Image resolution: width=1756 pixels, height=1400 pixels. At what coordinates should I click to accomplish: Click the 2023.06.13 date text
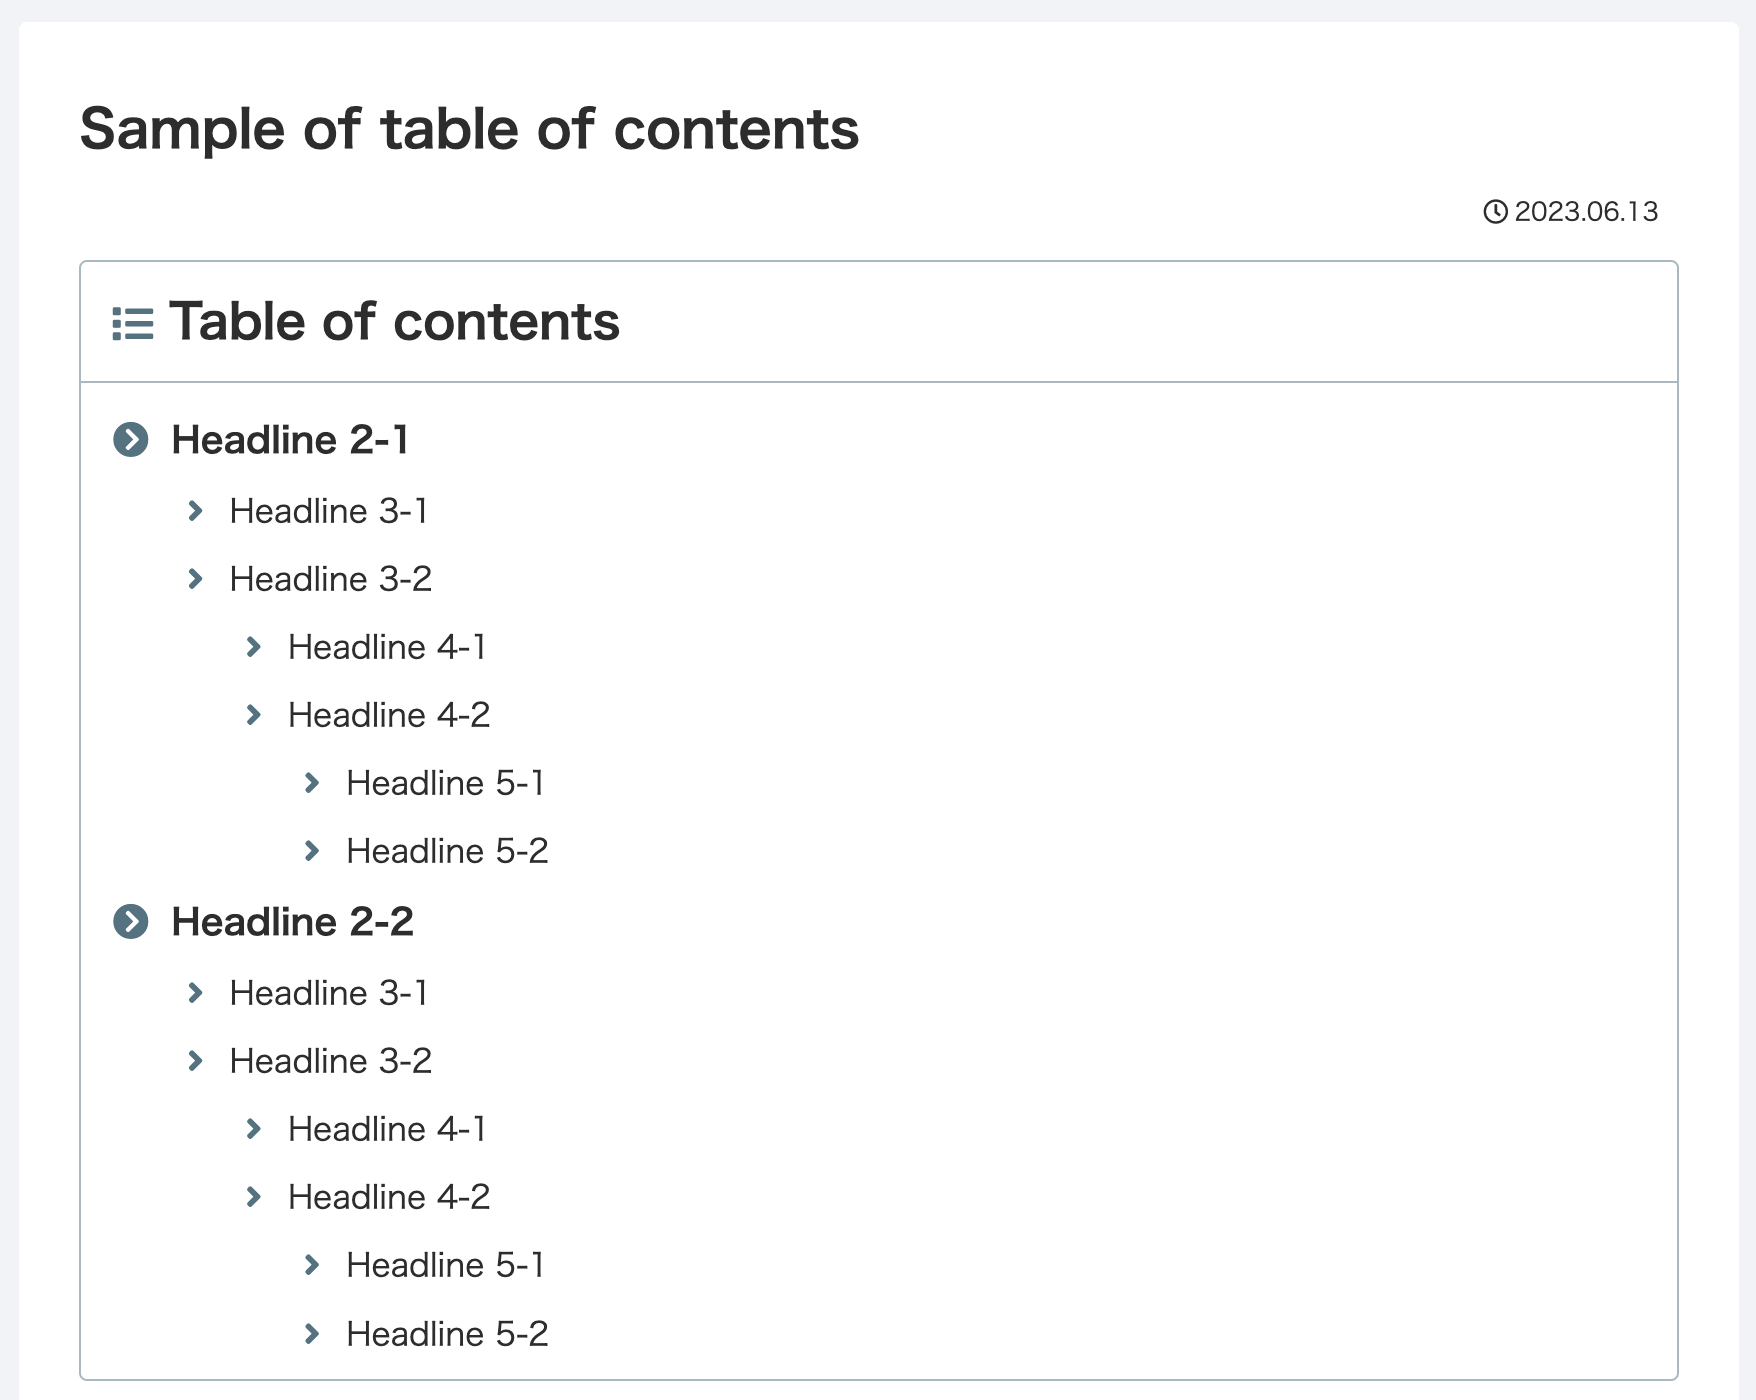[x=1586, y=212]
